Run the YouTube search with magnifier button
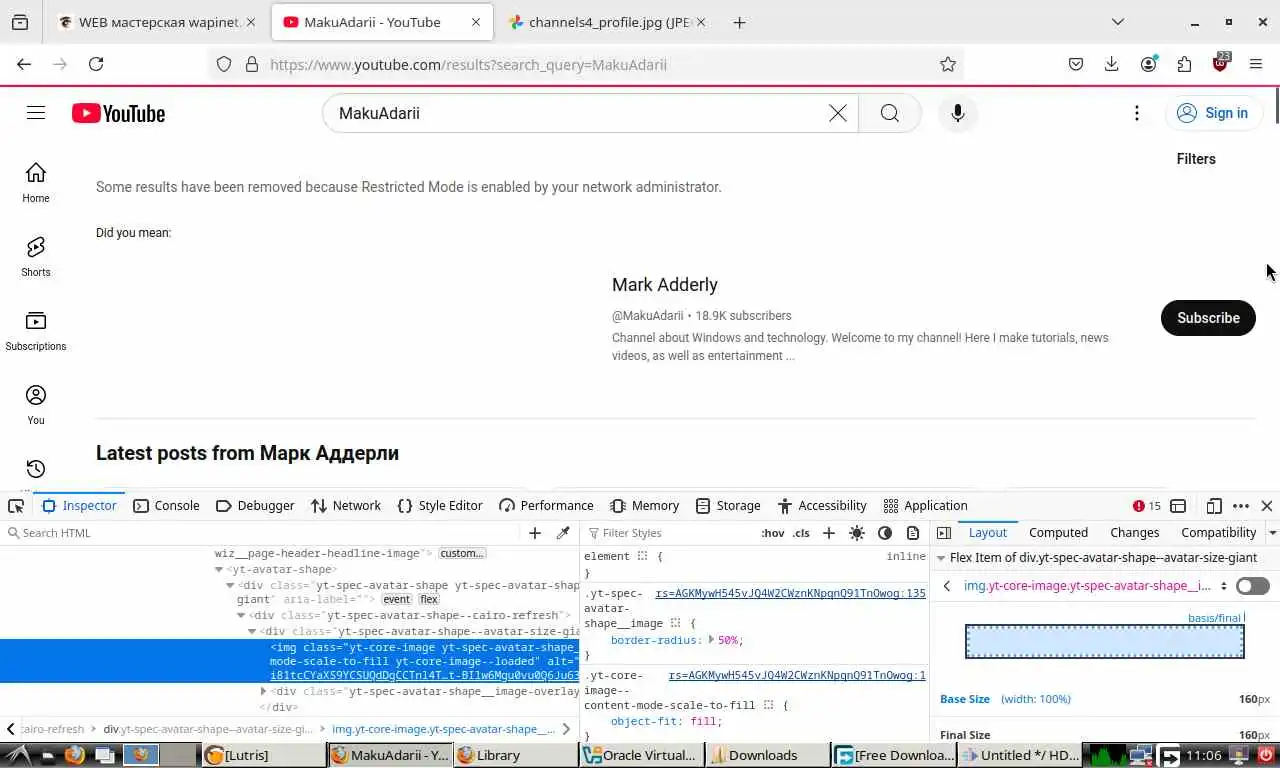The image size is (1280, 768). (890, 113)
